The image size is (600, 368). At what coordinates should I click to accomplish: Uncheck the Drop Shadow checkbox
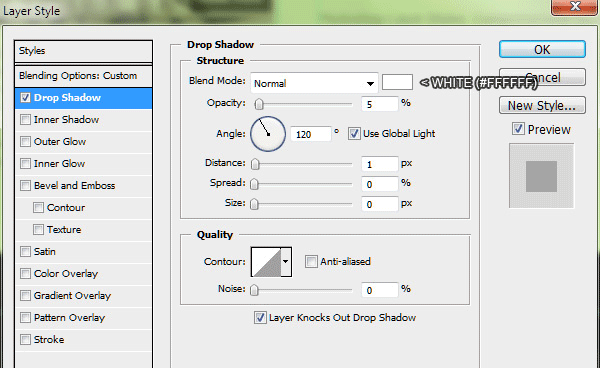tap(25, 98)
